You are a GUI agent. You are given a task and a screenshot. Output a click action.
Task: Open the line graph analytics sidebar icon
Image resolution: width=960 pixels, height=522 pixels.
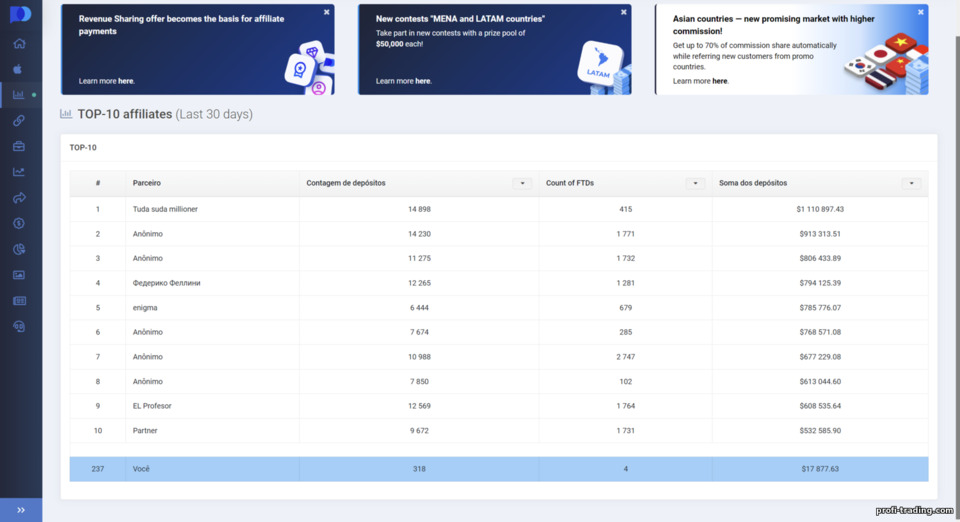pos(19,172)
